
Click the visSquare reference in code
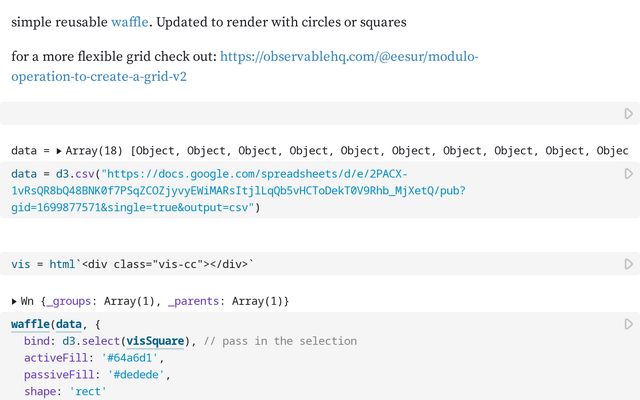click(162, 341)
